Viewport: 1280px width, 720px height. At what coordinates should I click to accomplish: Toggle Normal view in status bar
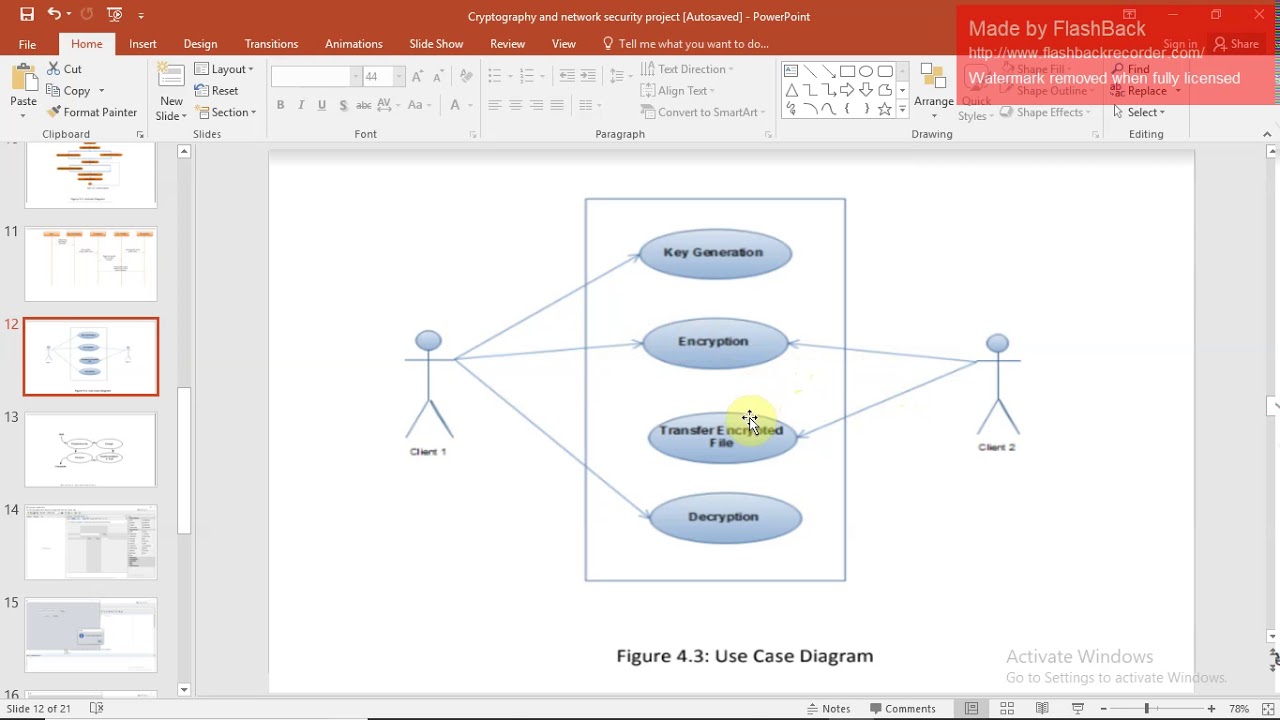(971, 708)
